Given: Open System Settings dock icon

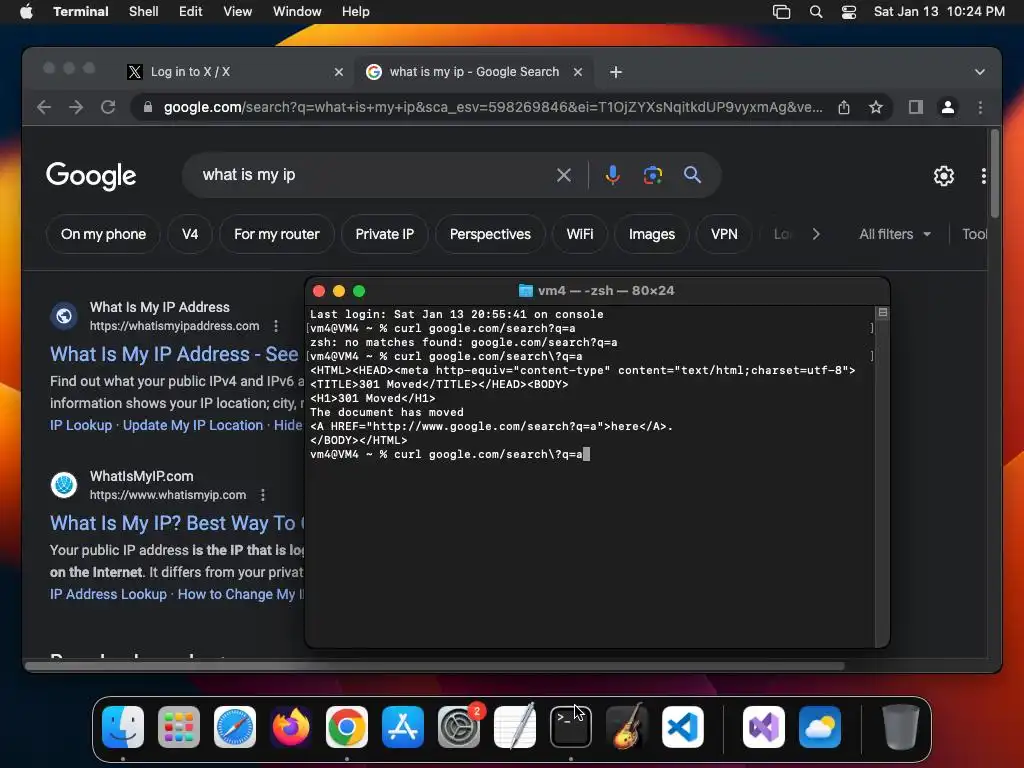Looking at the screenshot, I should [x=458, y=727].
